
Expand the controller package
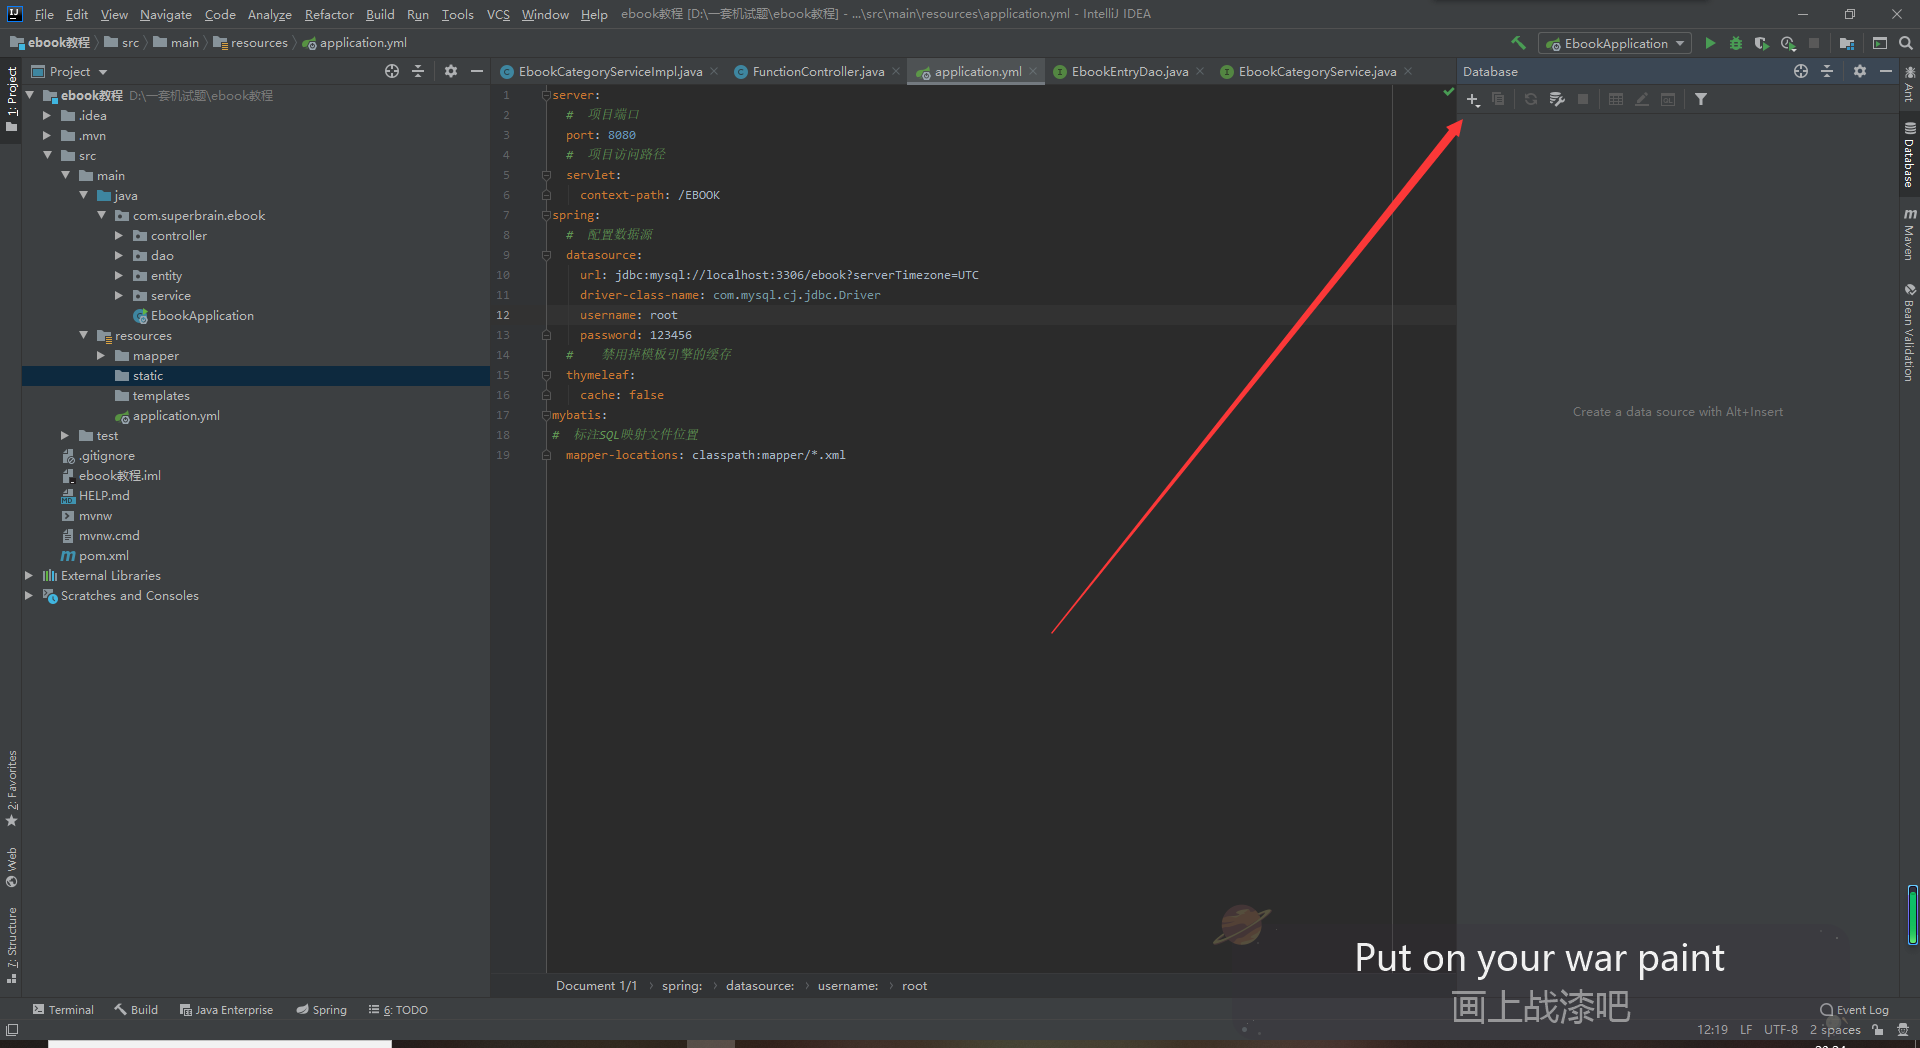pyautogui.click(x=119, y=235)
